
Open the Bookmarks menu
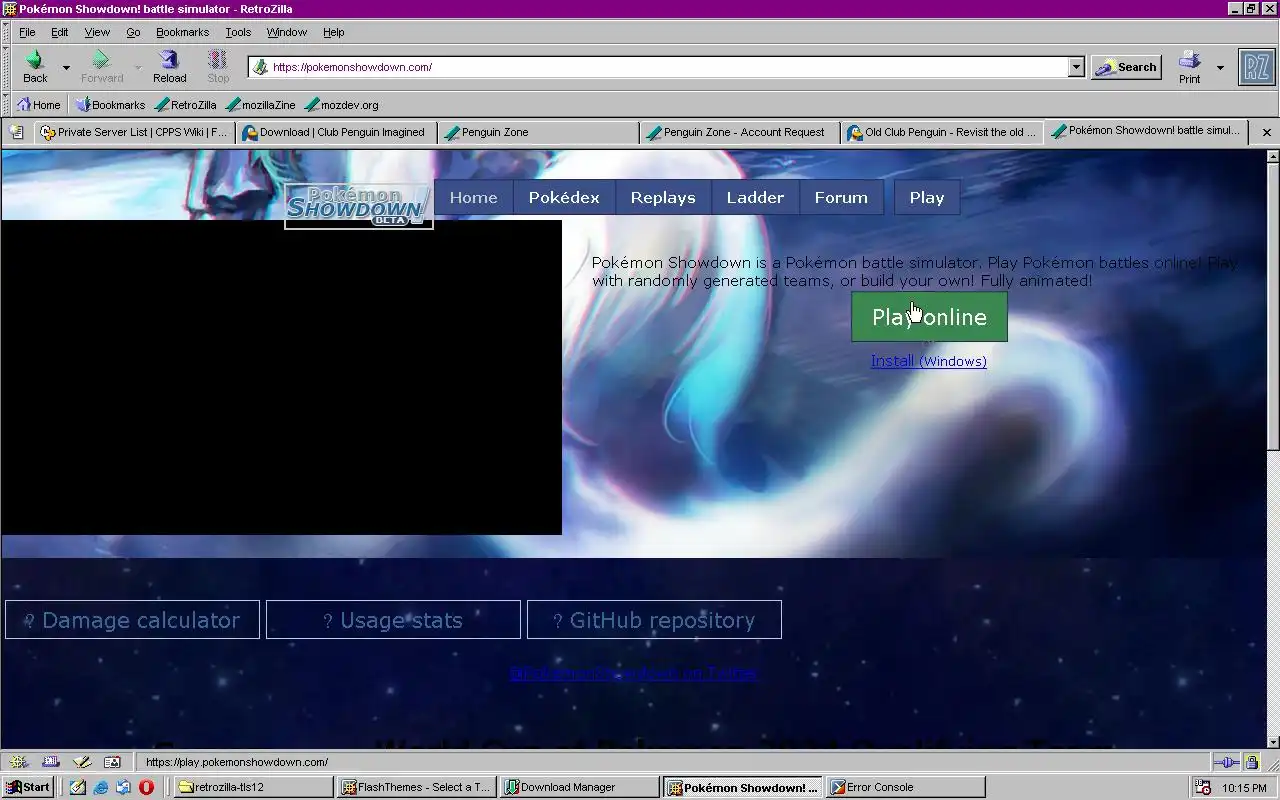point(182,32)
